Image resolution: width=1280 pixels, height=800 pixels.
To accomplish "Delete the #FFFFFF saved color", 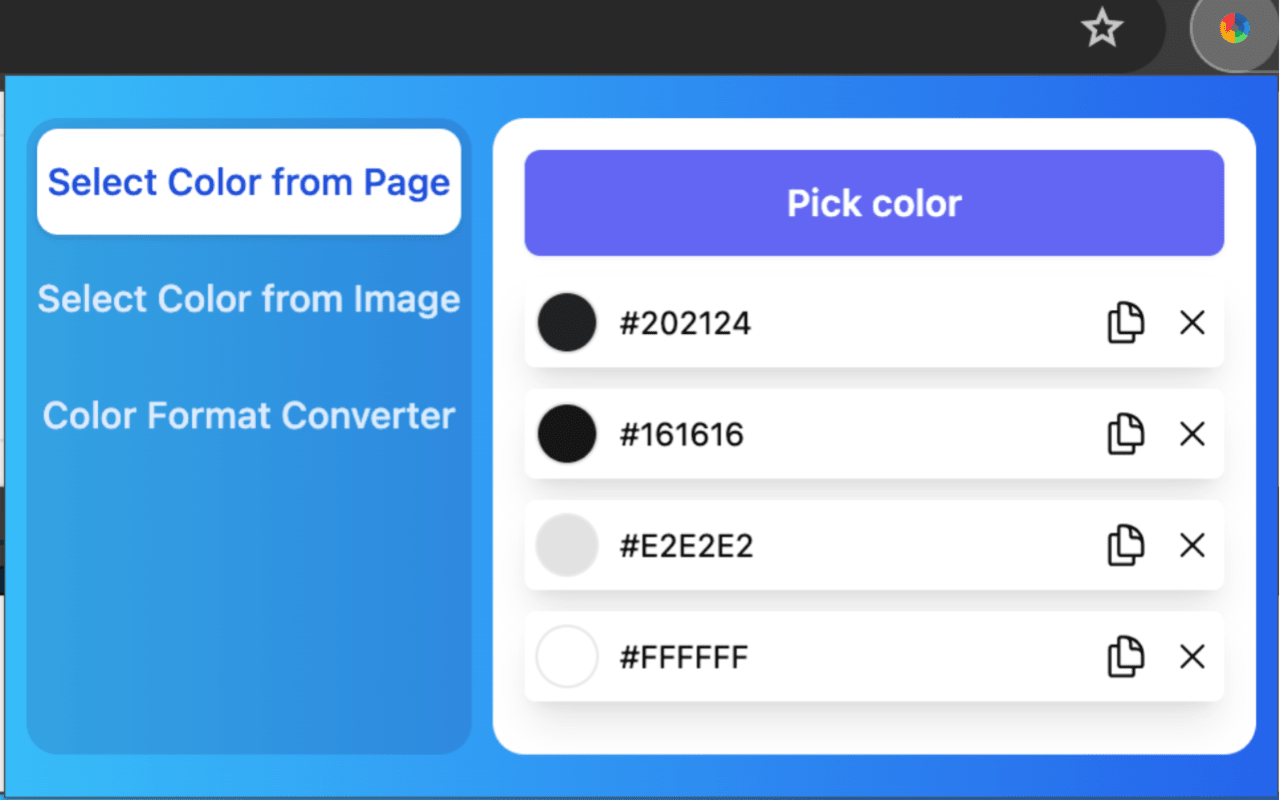I will tap(1192, 657).
